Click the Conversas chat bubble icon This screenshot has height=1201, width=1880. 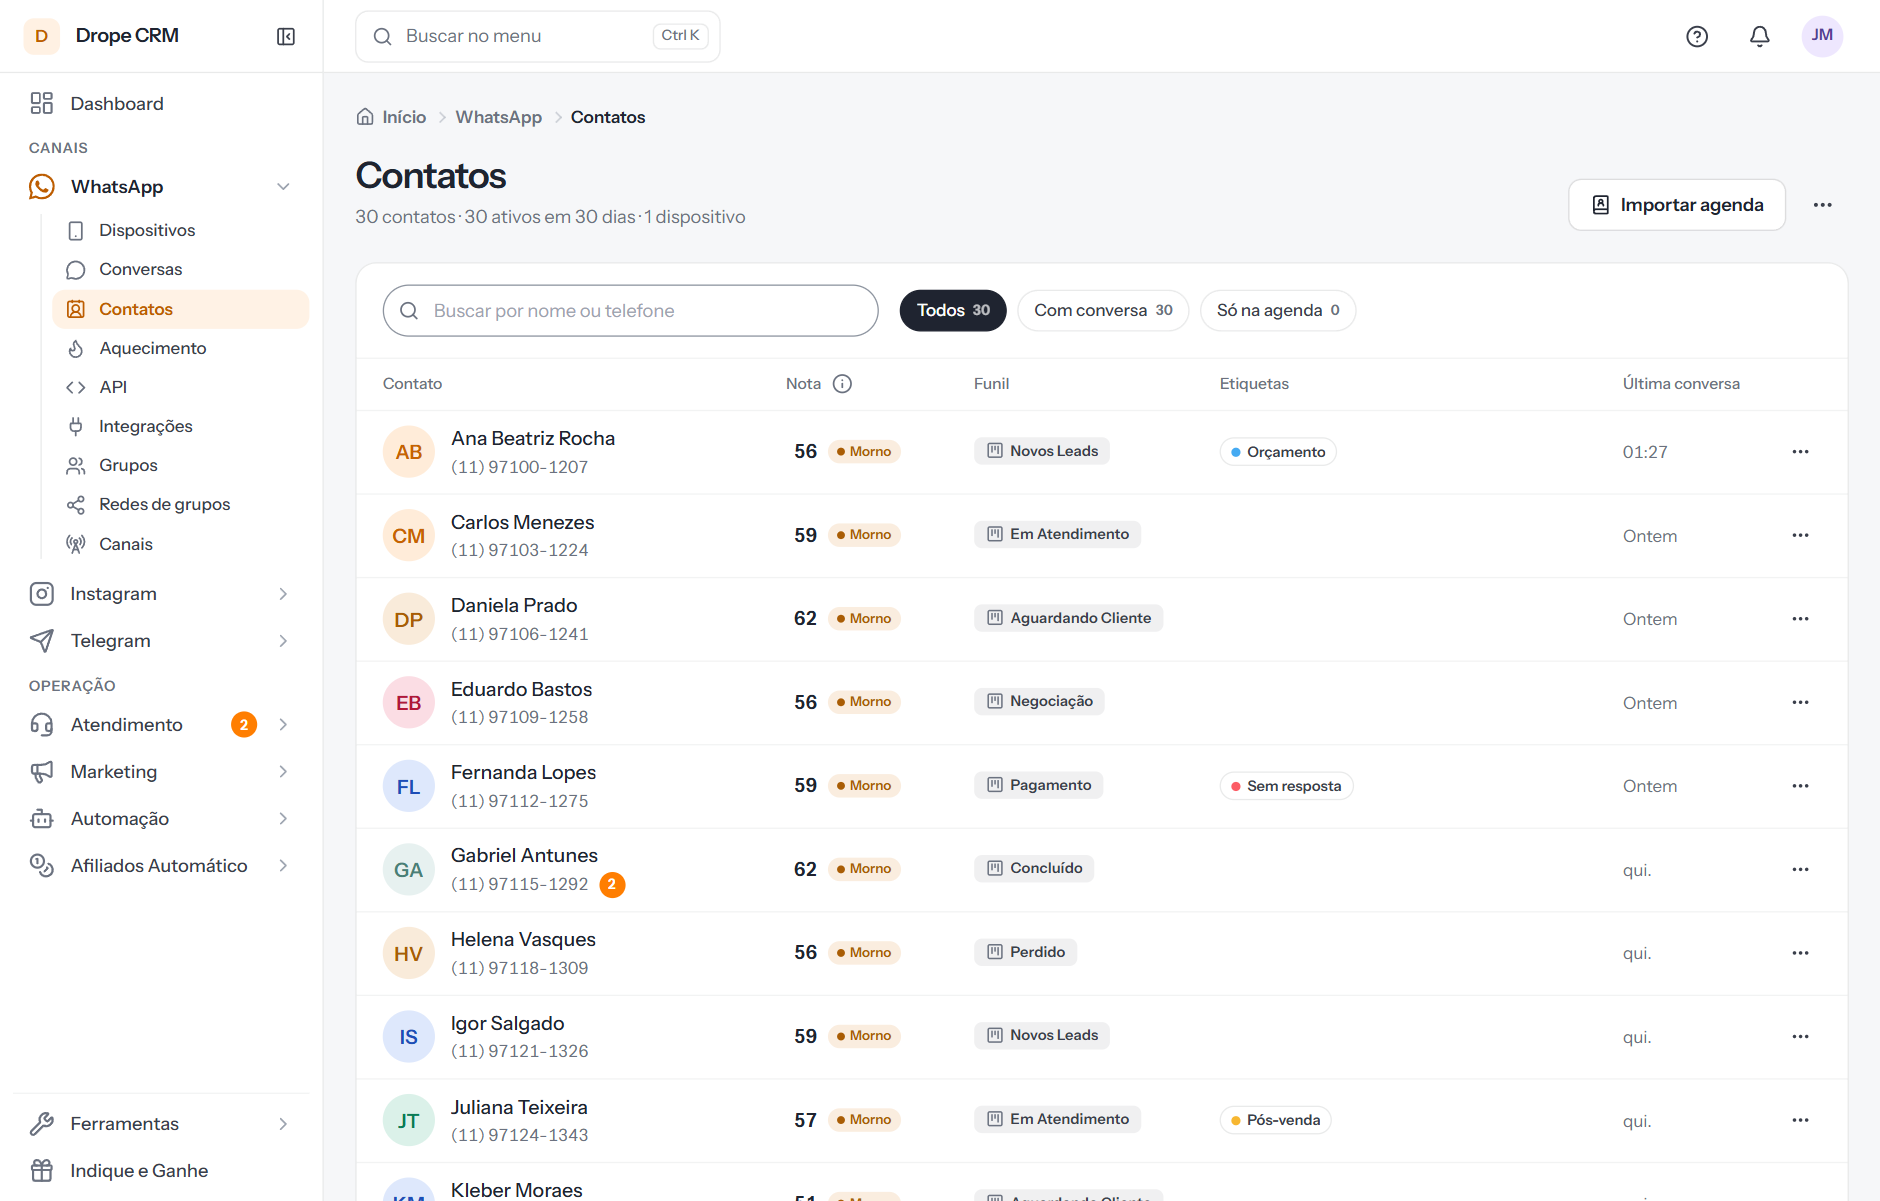pyautogui.click(x=76, y=270)
